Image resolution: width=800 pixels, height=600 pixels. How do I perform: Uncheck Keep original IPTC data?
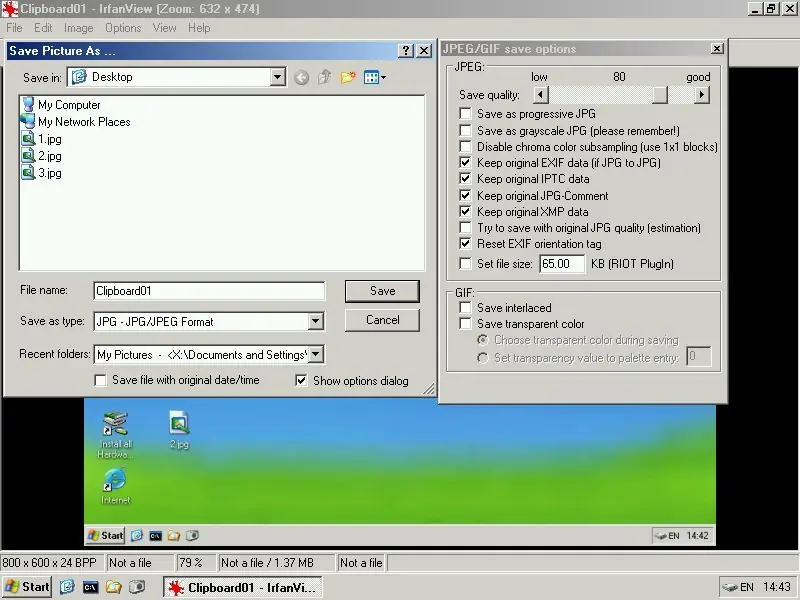tap(465, 179)
